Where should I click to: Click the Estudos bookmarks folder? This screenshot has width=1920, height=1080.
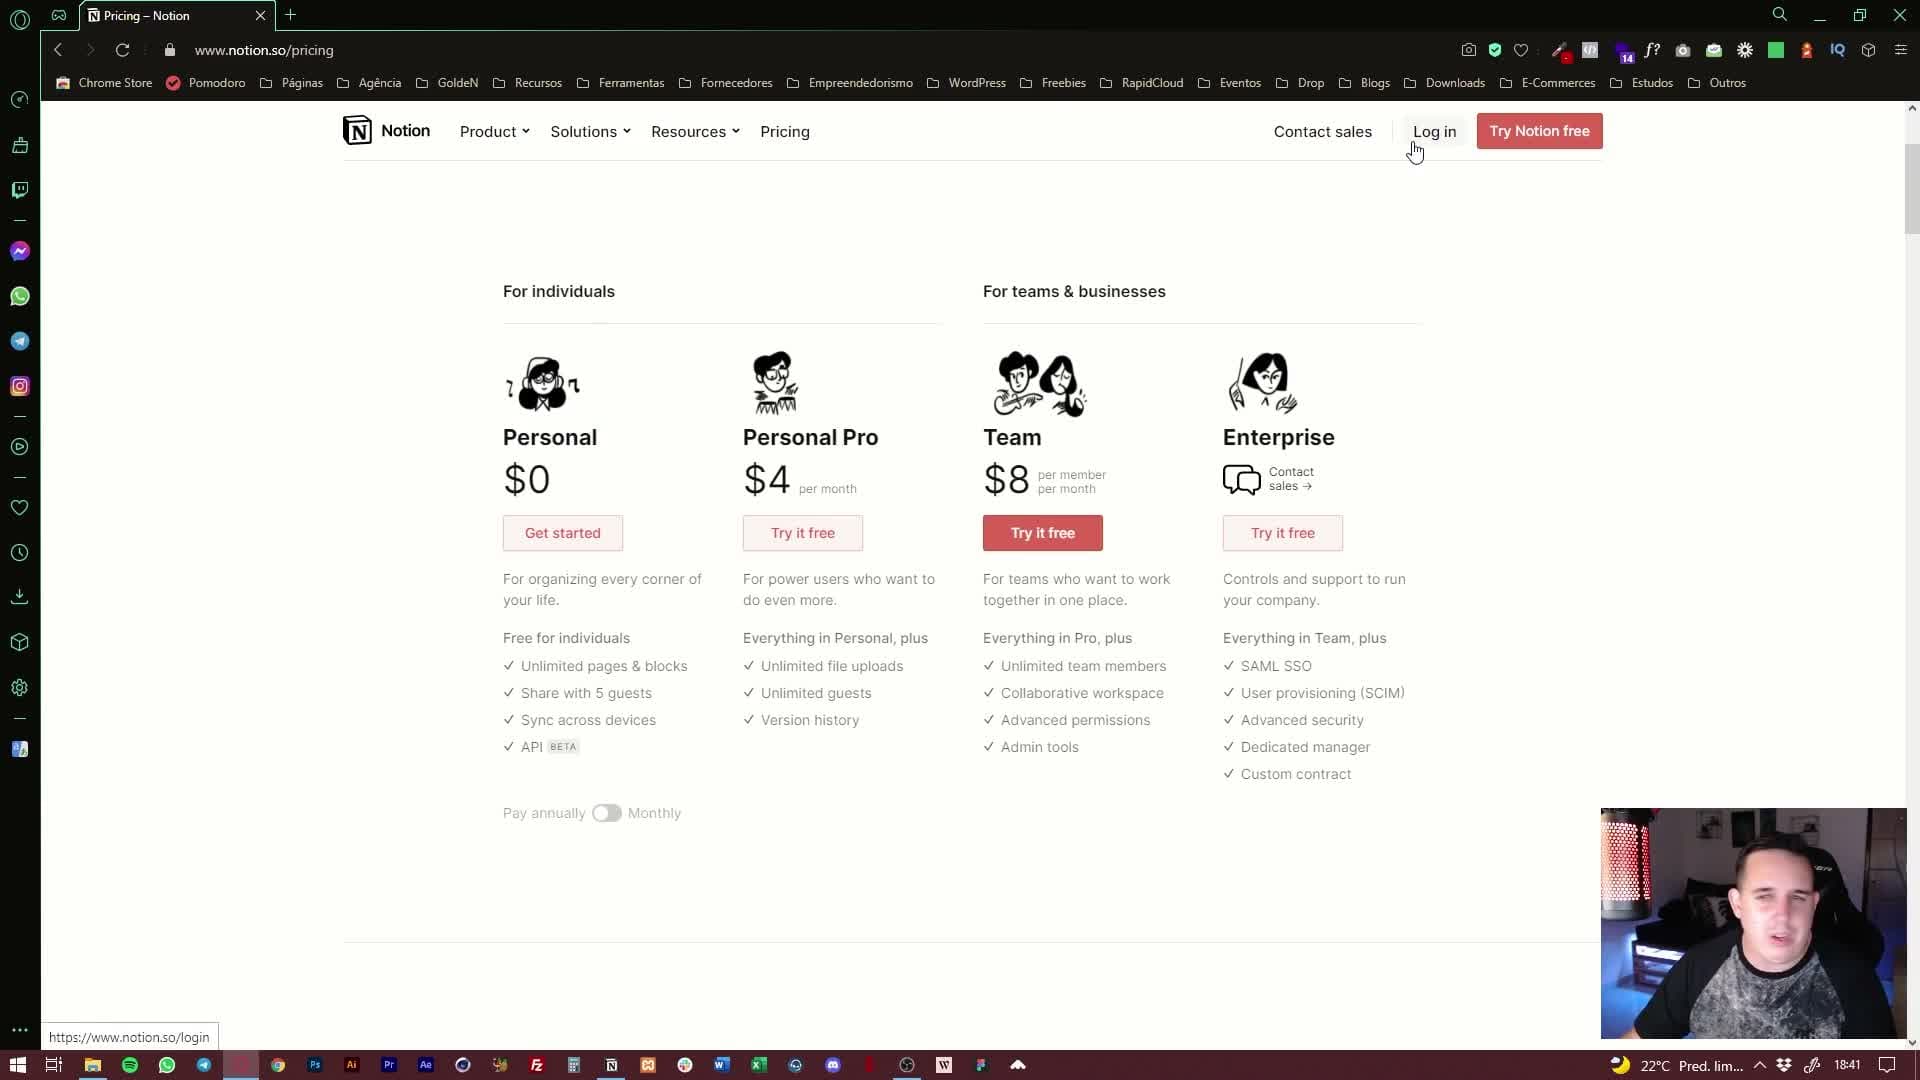pyautogui.click(x=1641, y=83)
